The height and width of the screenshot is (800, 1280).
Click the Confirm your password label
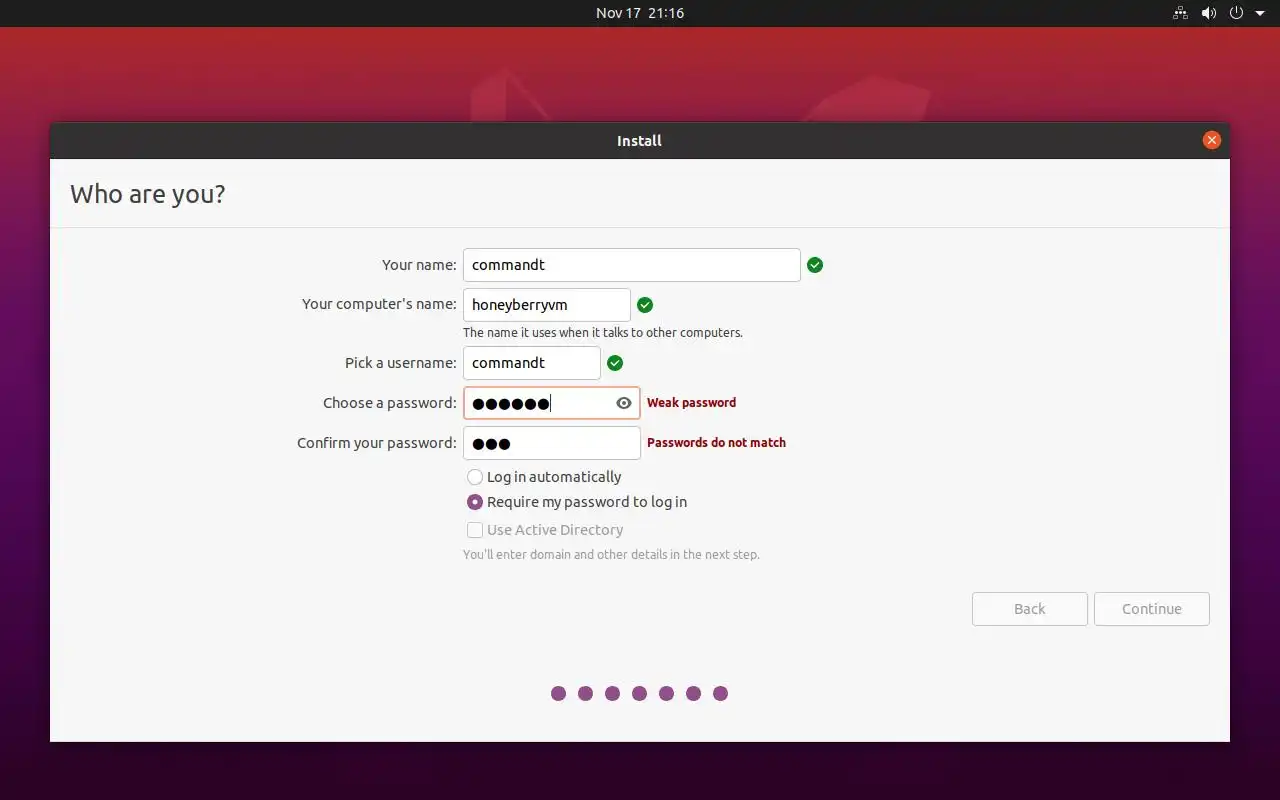point(377,443)
